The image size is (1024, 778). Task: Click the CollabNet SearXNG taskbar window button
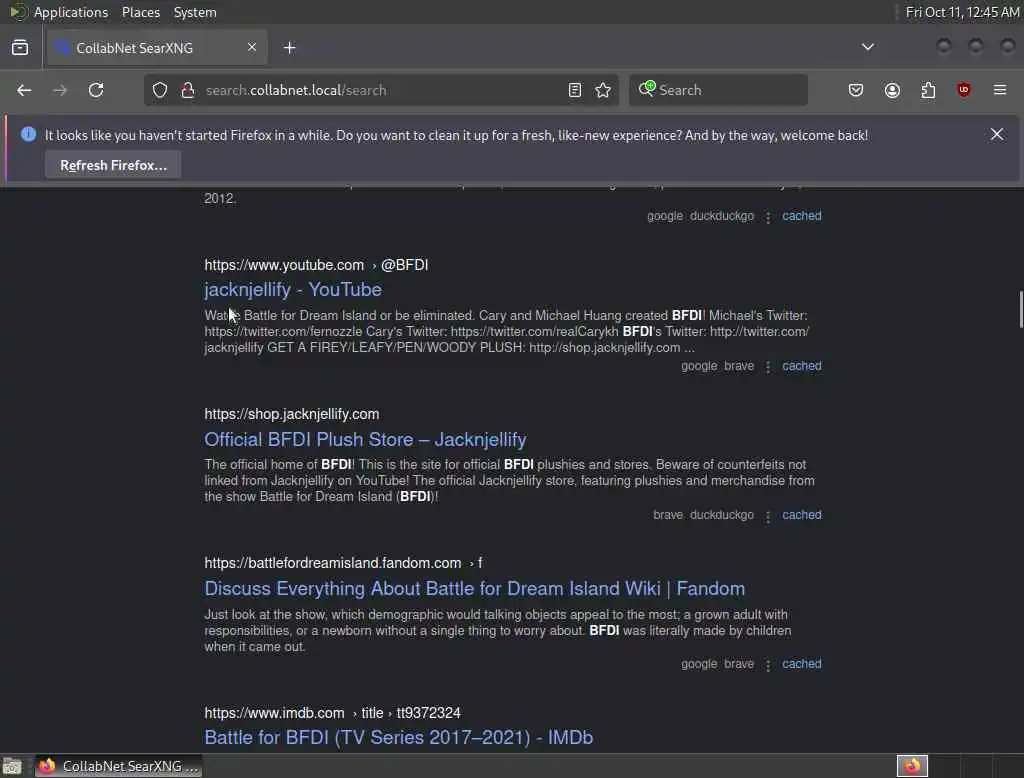(x=118, y=766)
